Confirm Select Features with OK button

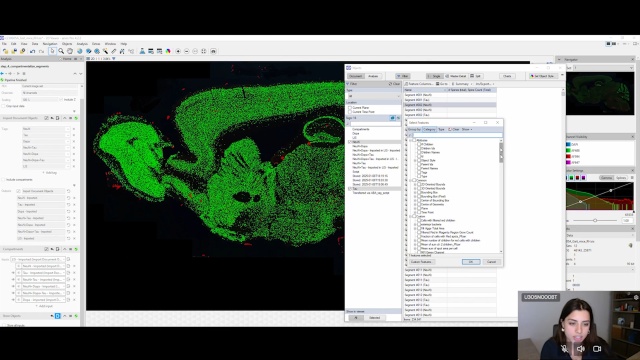coord(471,262)
